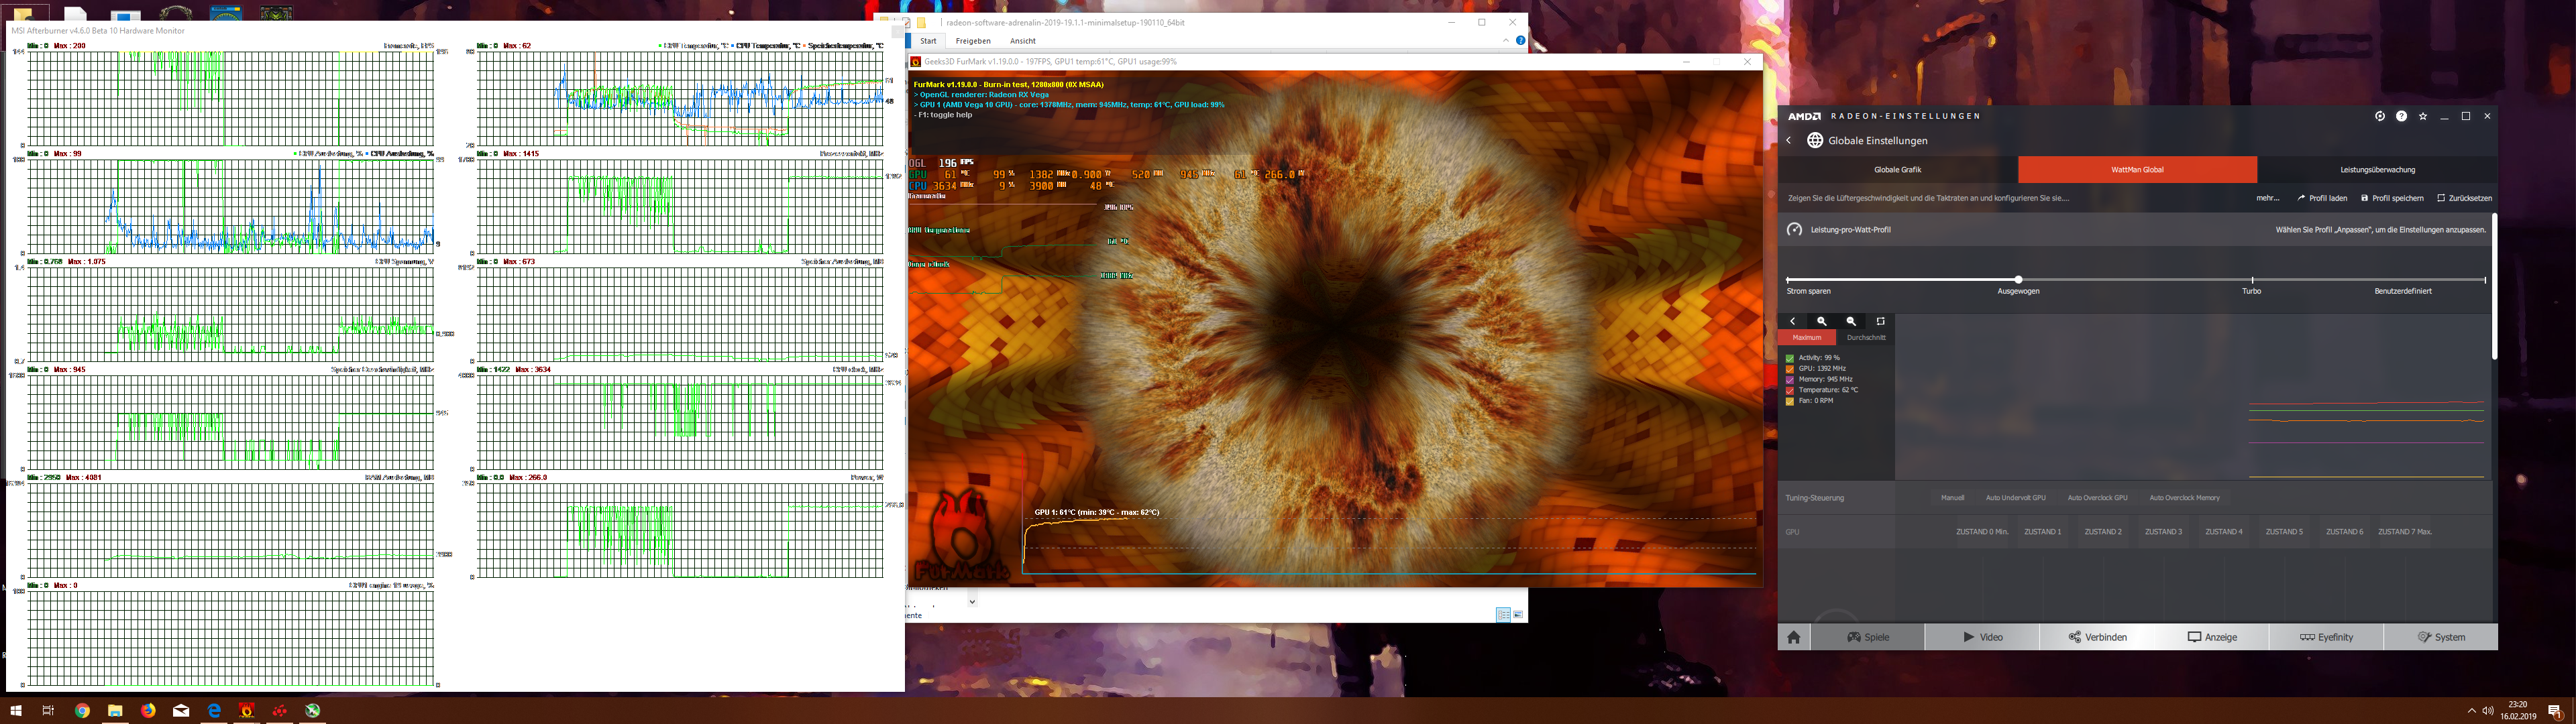Screen dimensions: 2576x724
Task: Open the Anzeige (display) section
Action: point(2211,637)
